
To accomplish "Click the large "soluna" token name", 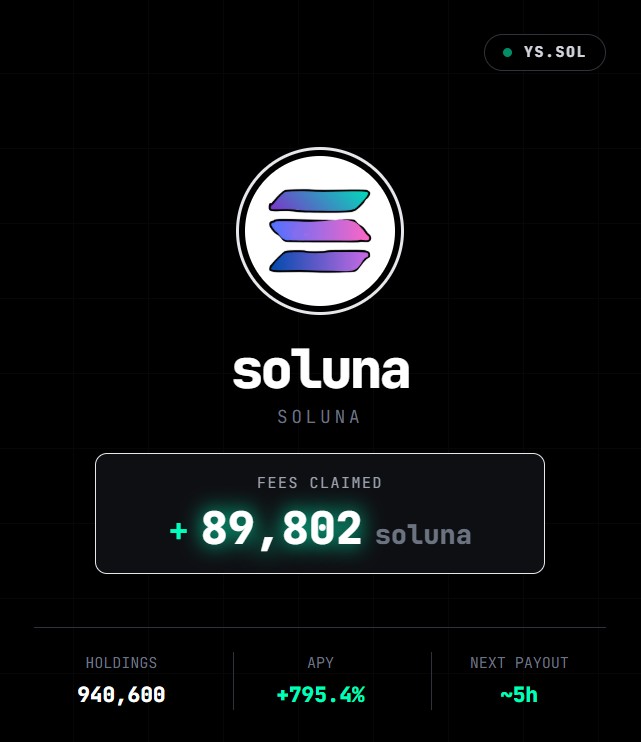I will click(321, 370).
